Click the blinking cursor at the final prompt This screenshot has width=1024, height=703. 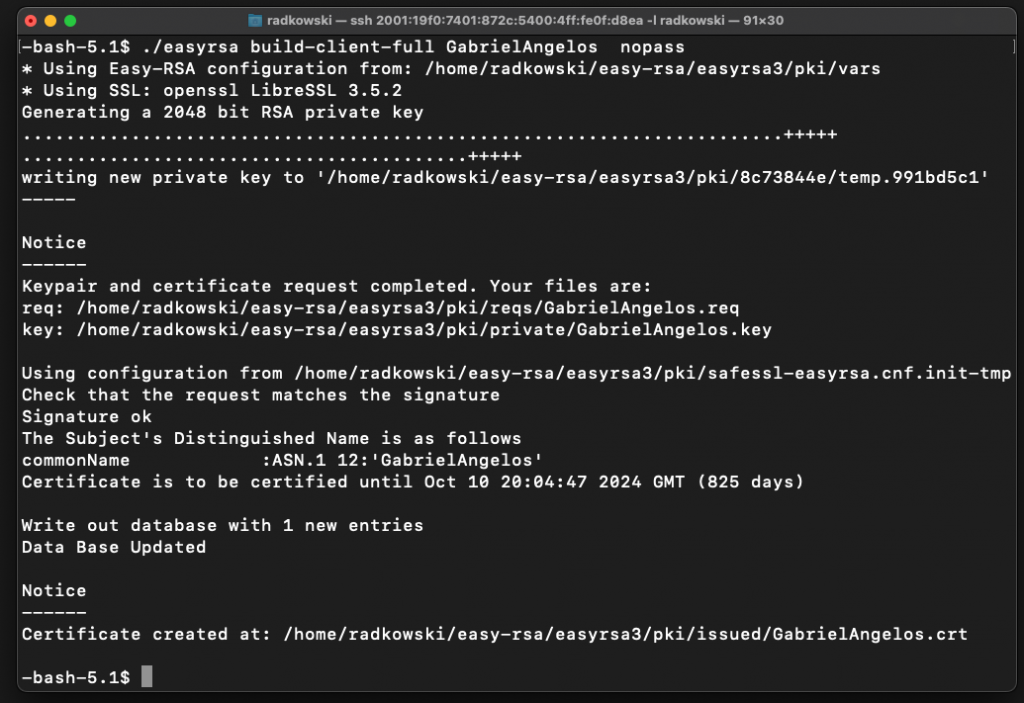point(147,676)
